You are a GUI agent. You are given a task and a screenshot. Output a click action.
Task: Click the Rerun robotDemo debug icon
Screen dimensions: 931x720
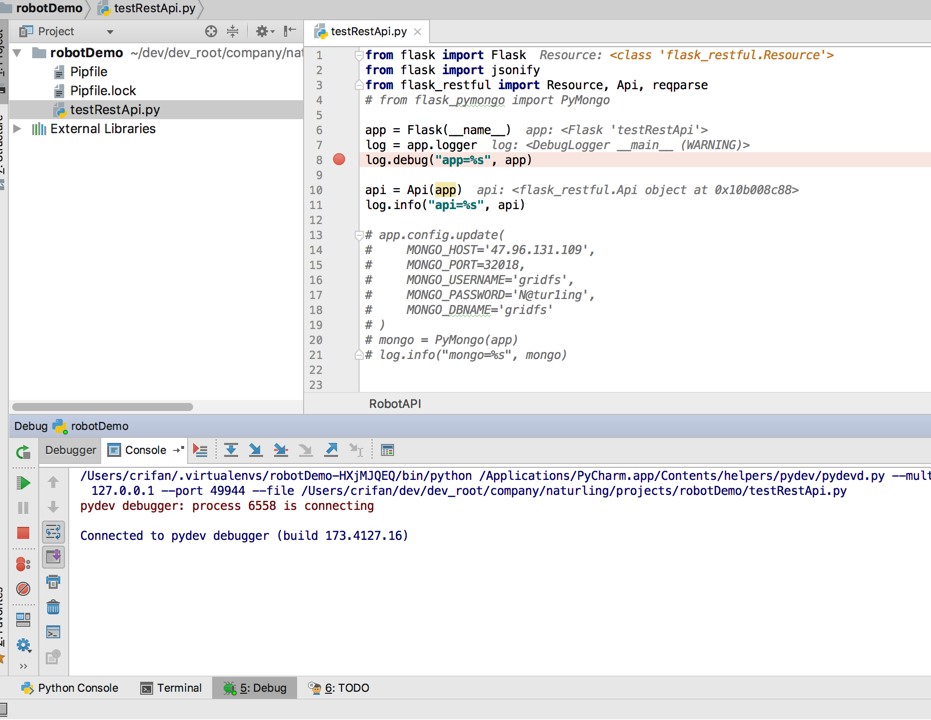click(23, 452)
